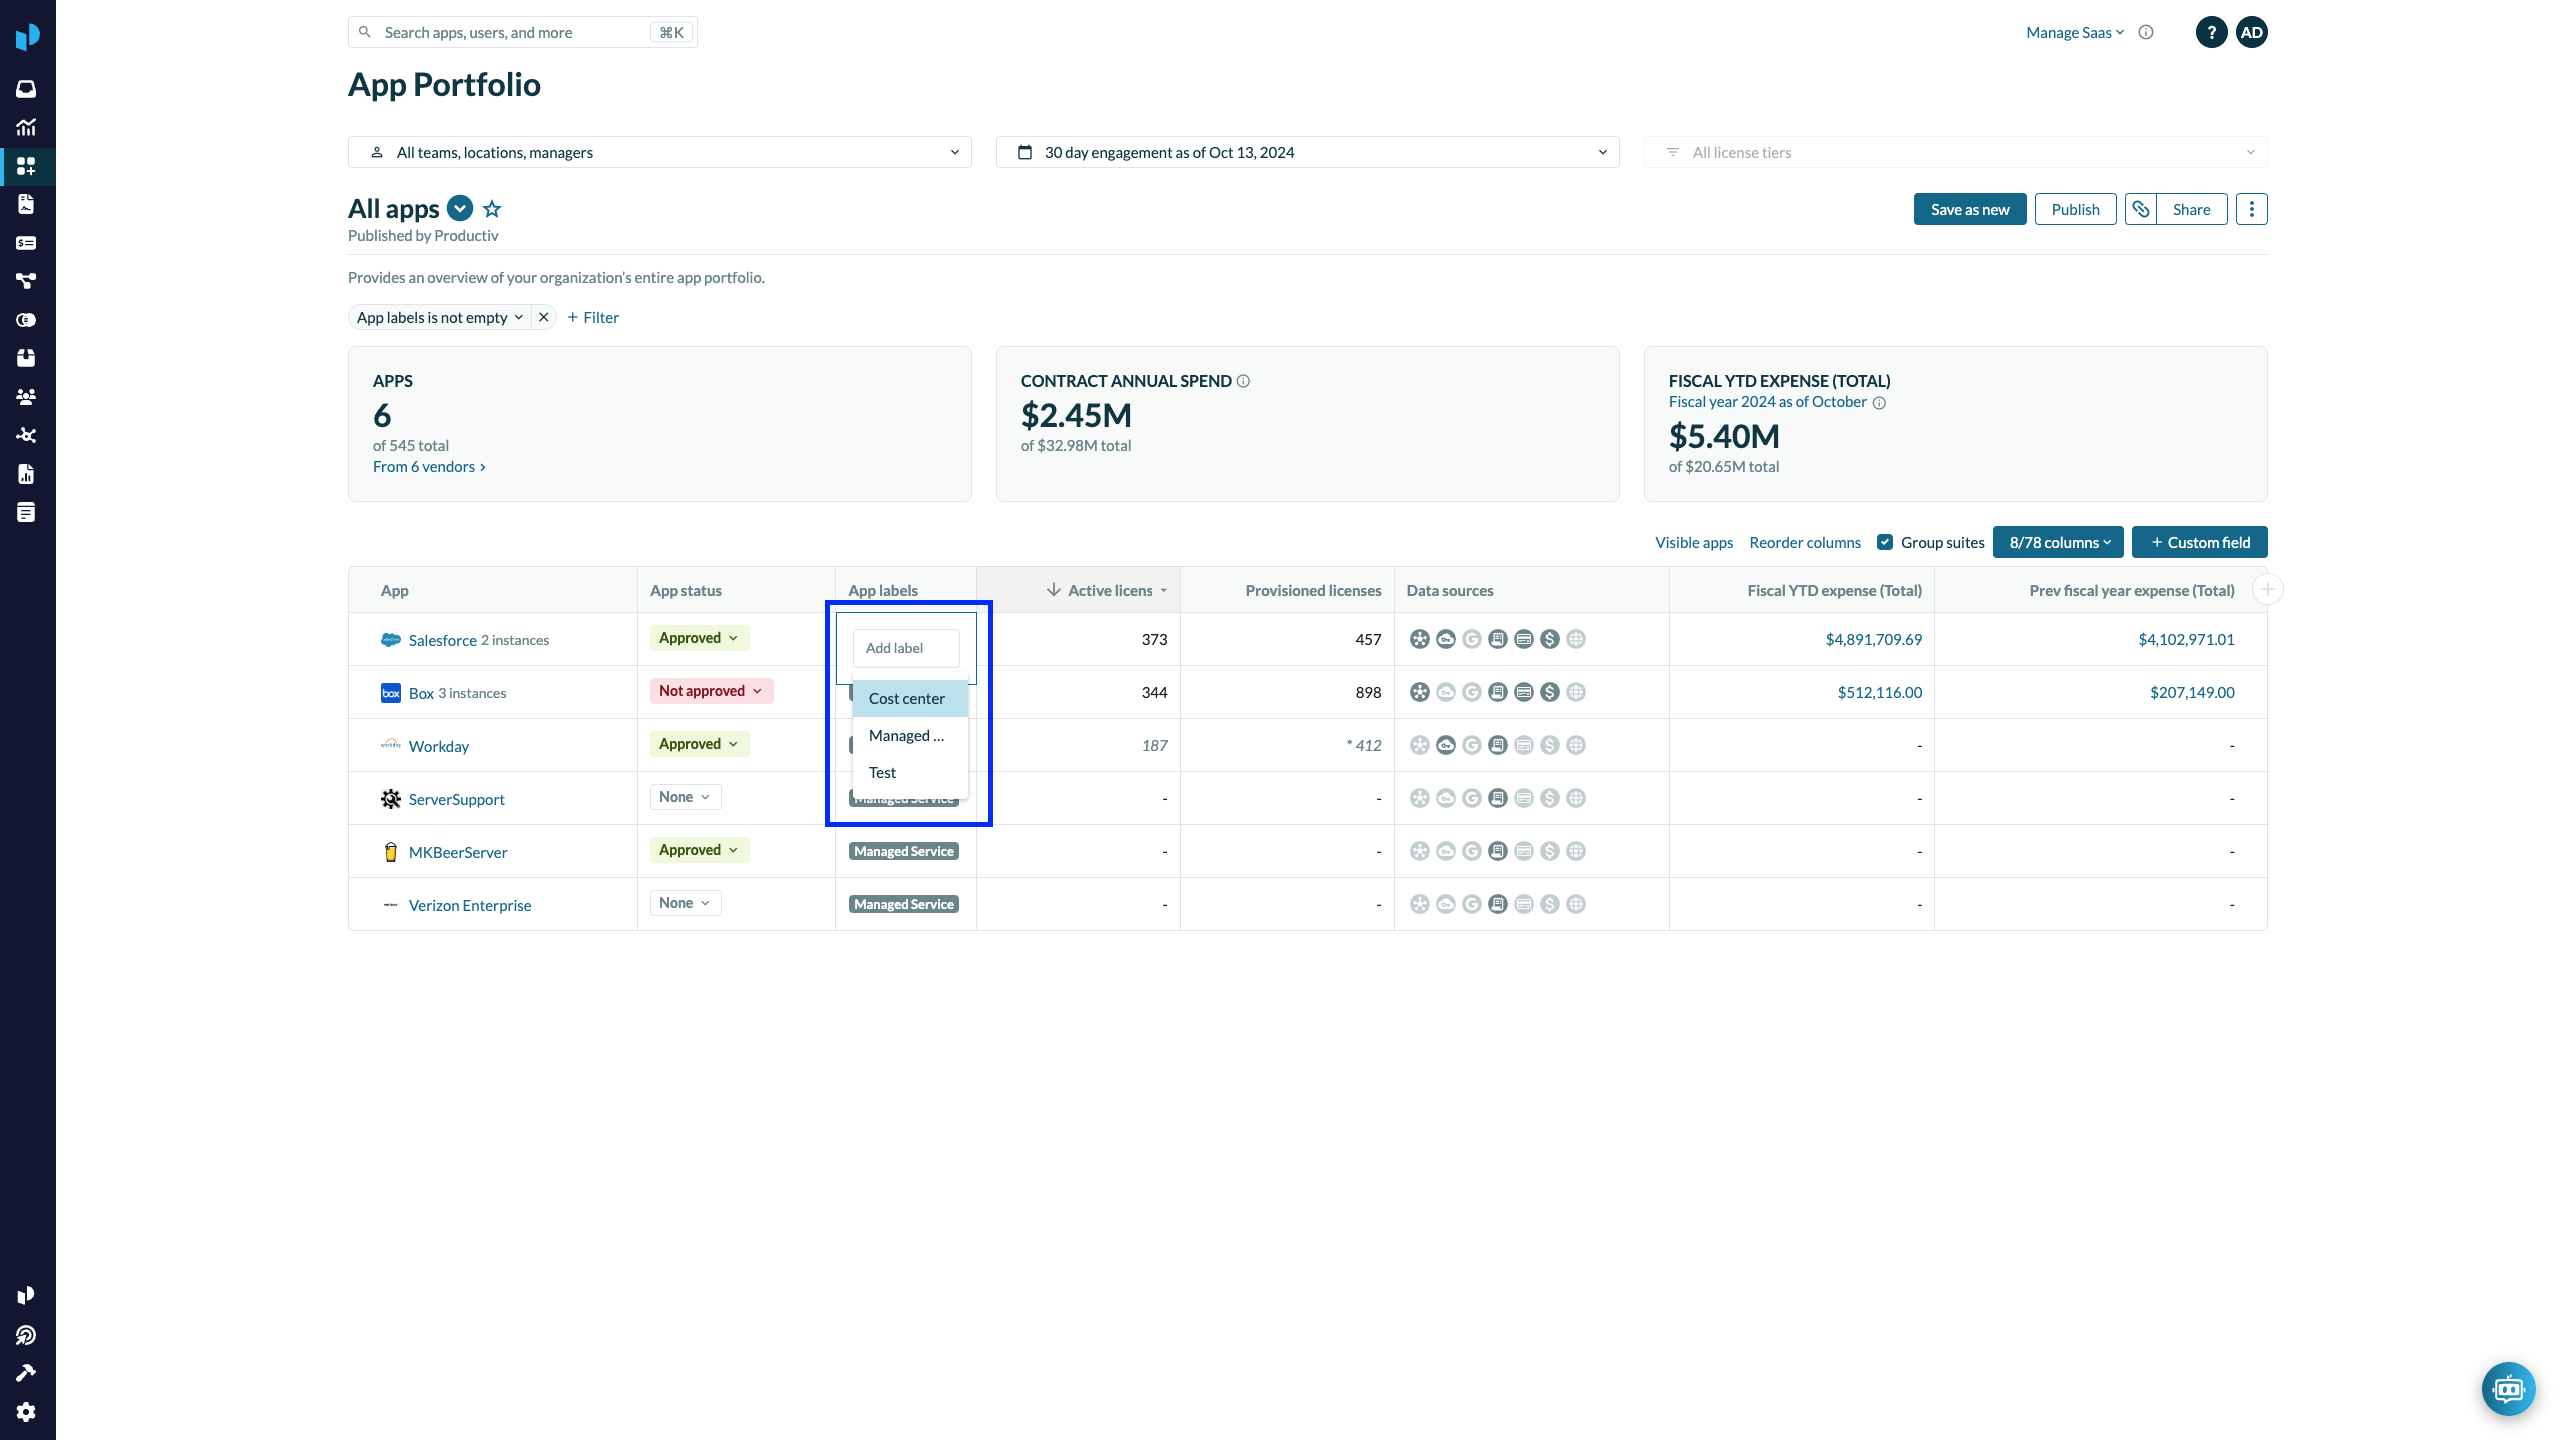Open the inbox icon in left sidebar
Screen dimensions: 2560x1440
[26, 89]
